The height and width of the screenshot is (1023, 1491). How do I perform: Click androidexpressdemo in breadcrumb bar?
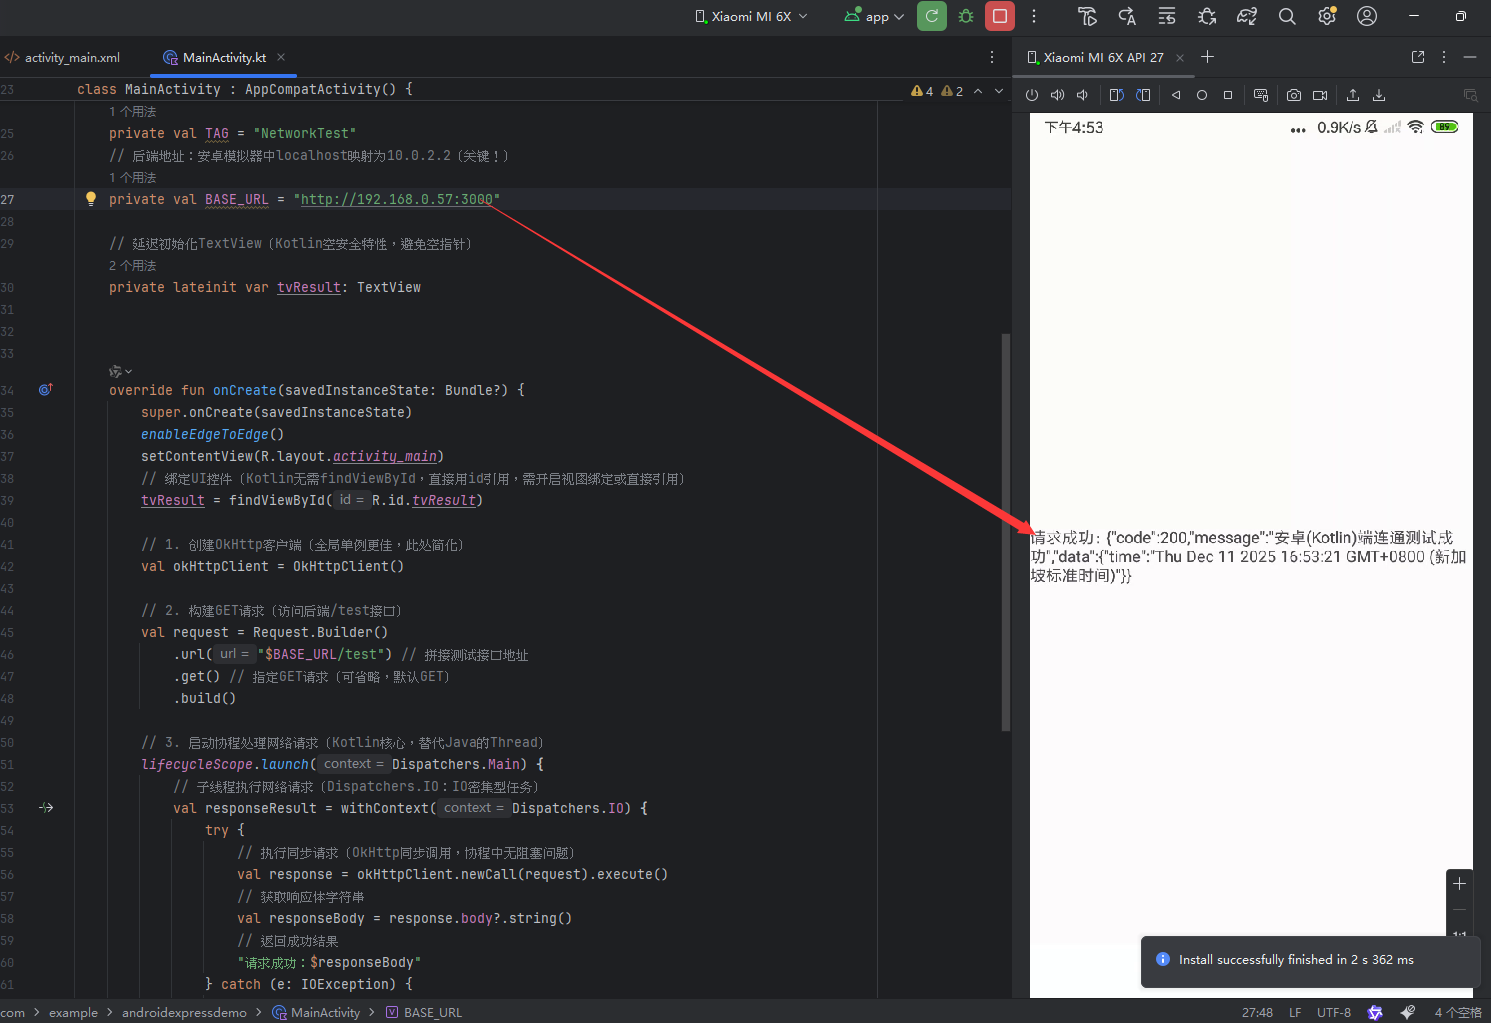click(x=184, y=1013)
